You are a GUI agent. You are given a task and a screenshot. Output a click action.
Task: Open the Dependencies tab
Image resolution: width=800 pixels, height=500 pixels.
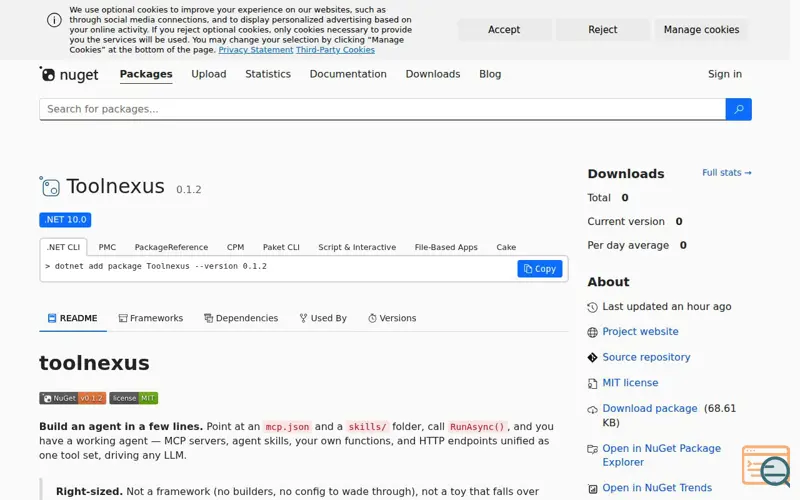coord(241,318)
